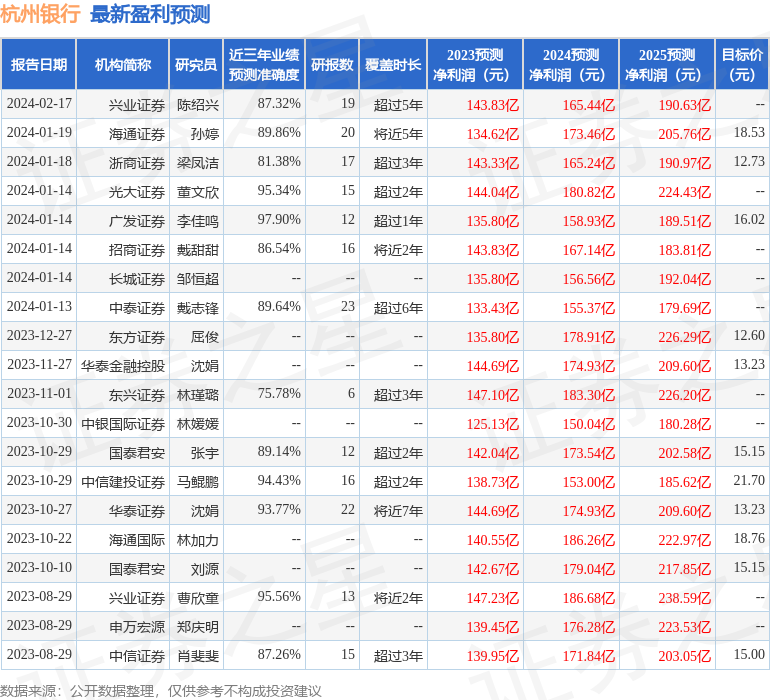Select 2023 profit value 125.13亿
The image size is (770, 700).
click(x=493, y=423)
